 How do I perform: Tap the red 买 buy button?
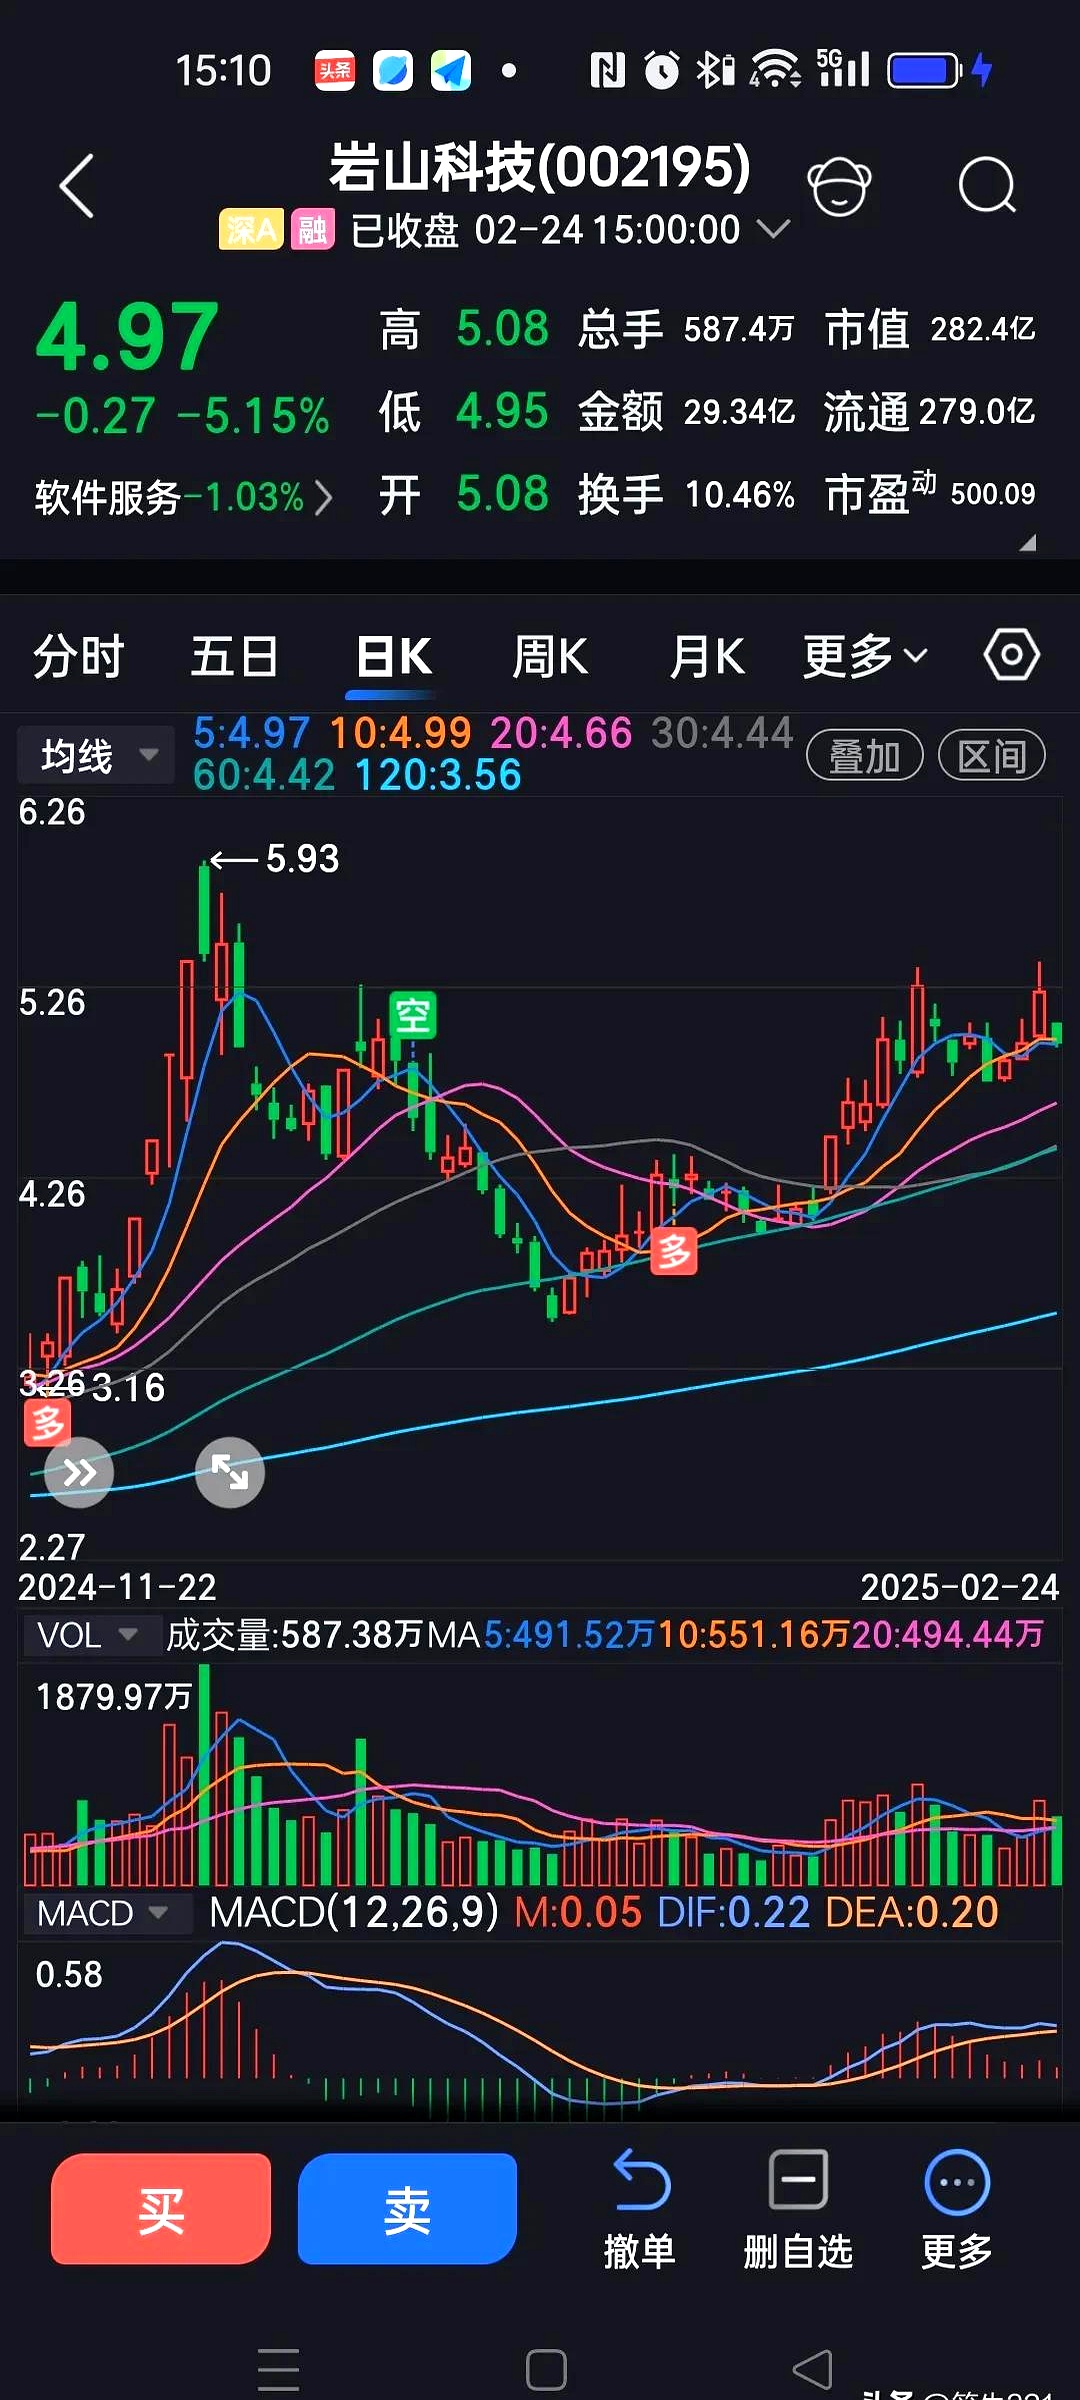(x=161, y=2209)
